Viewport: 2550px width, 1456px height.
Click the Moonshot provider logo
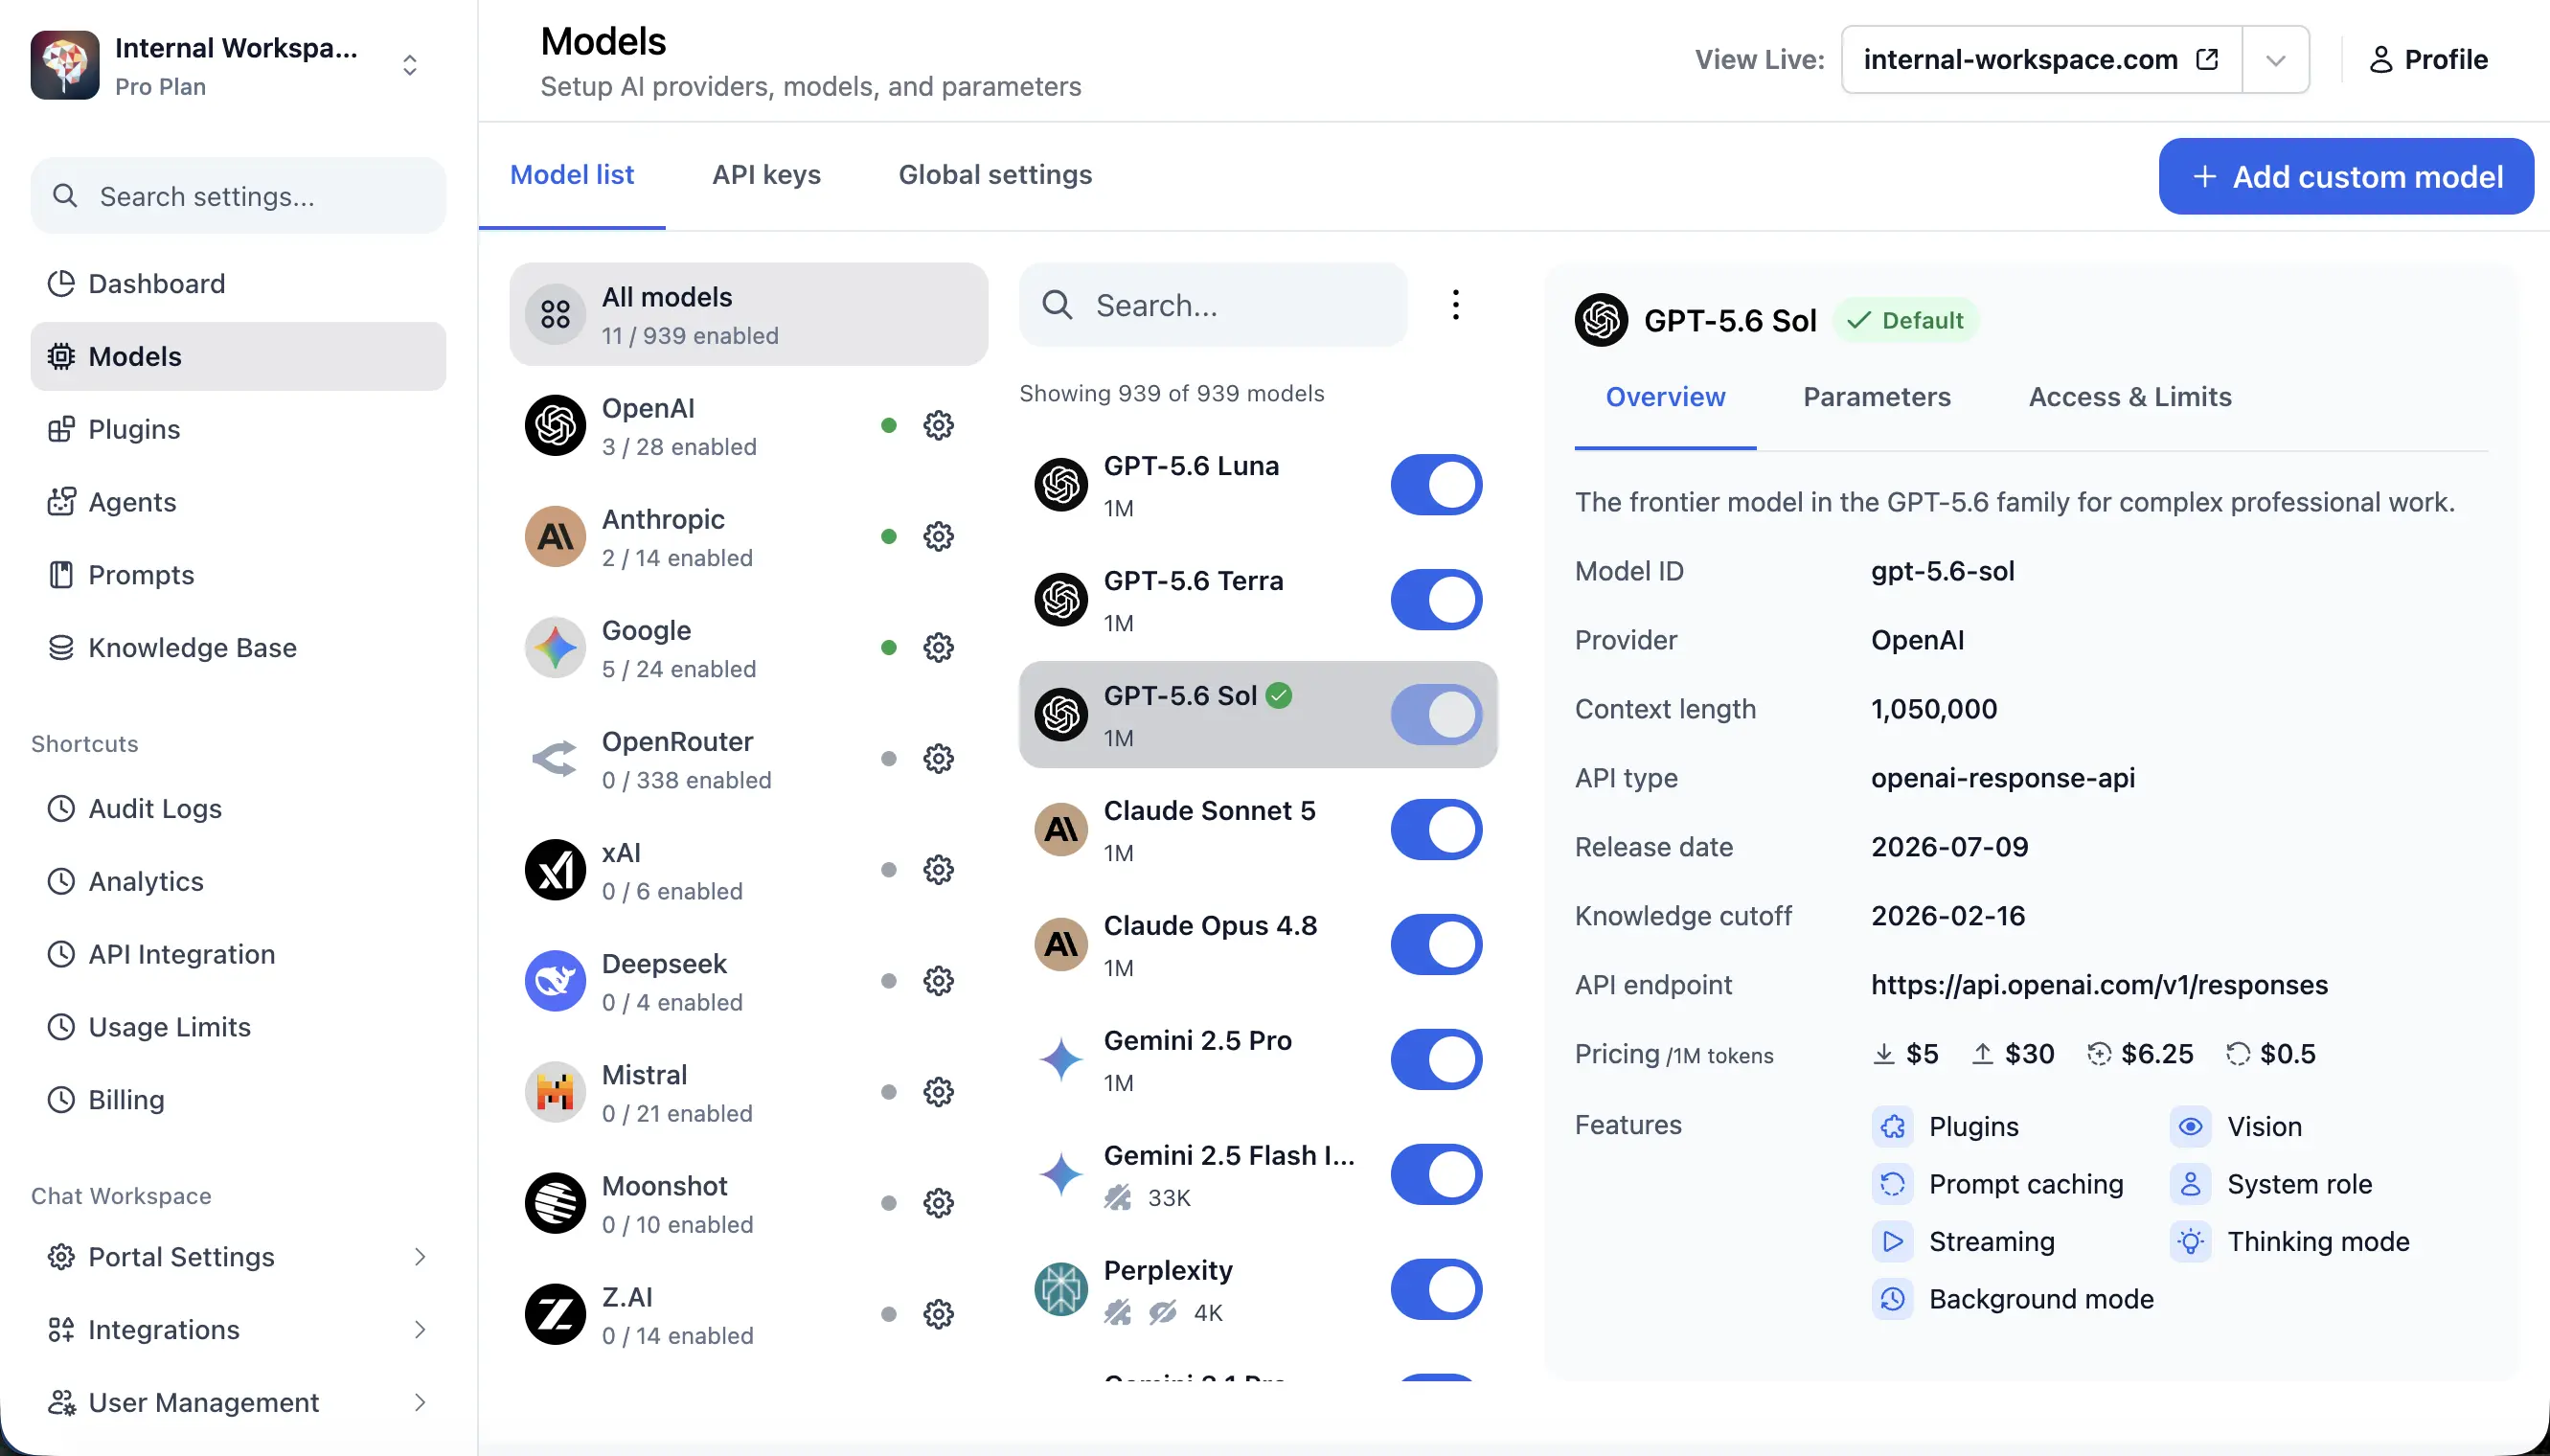coord(555,1203)
